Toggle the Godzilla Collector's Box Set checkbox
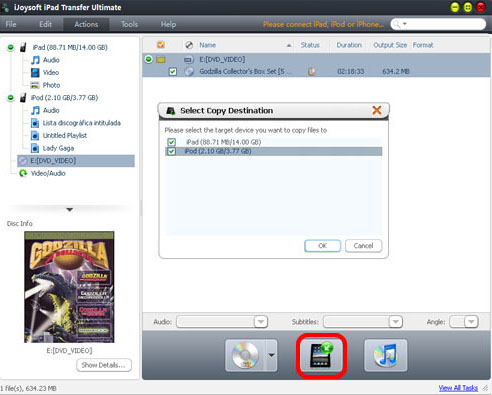 (x=173, y=71)
